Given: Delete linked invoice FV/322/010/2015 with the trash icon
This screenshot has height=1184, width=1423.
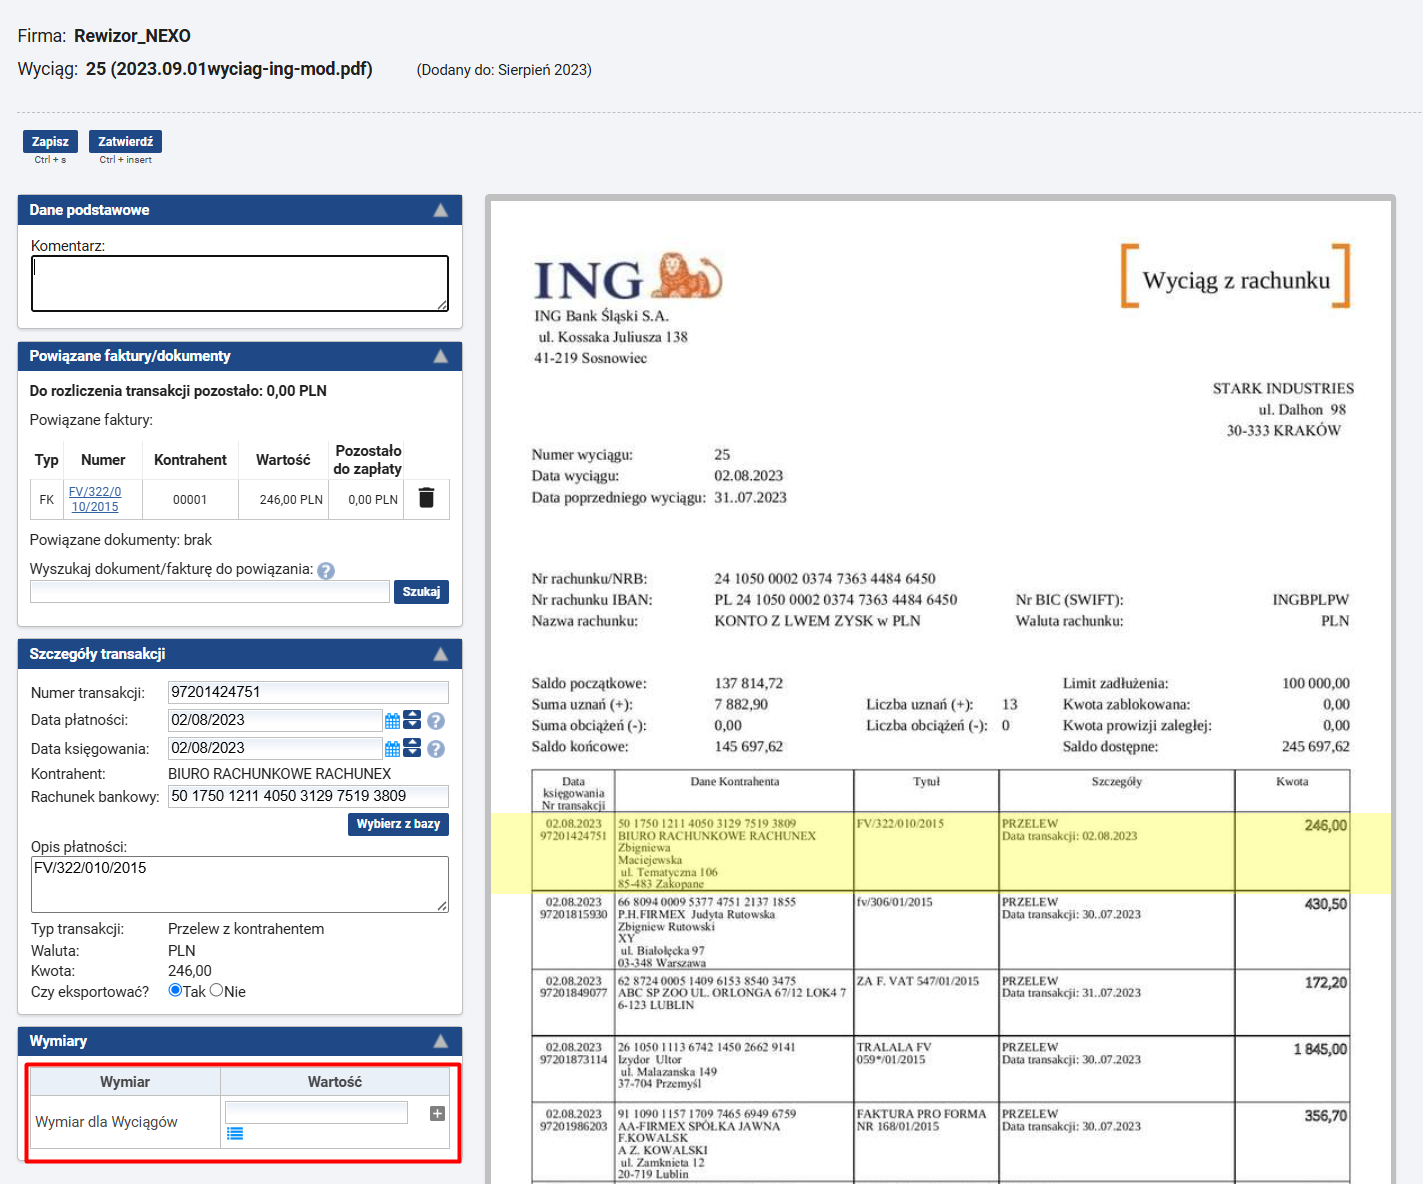Looking at the screenshot, I should point(426,498).
